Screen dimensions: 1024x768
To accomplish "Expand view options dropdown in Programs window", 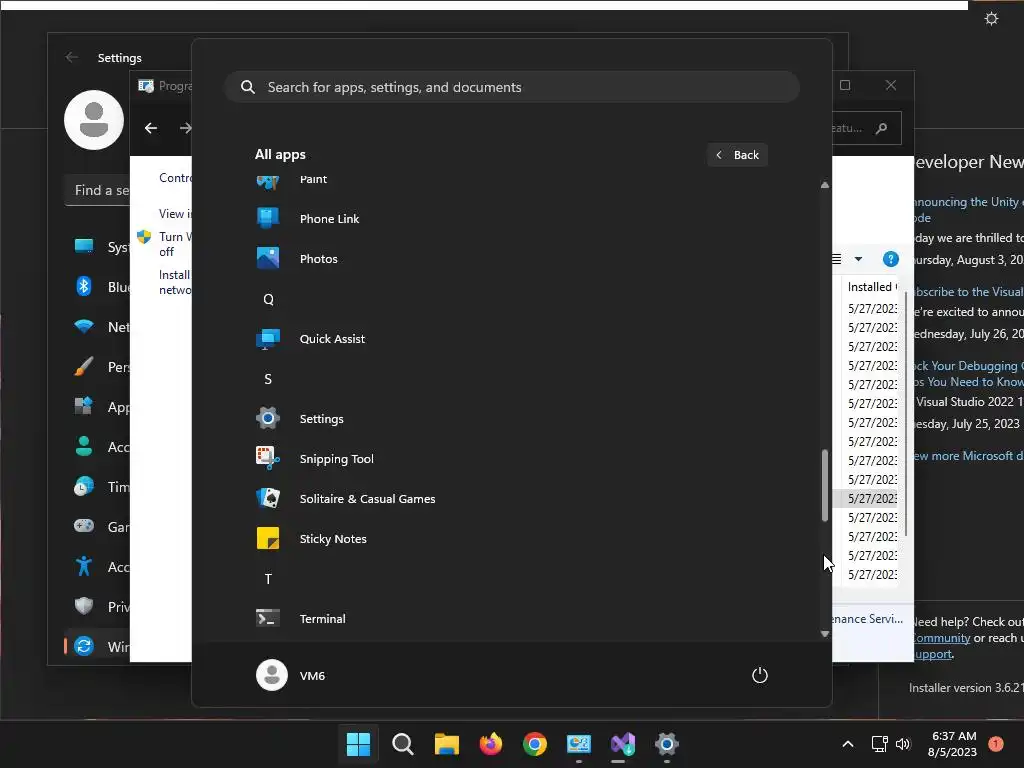I will [858, 259].
